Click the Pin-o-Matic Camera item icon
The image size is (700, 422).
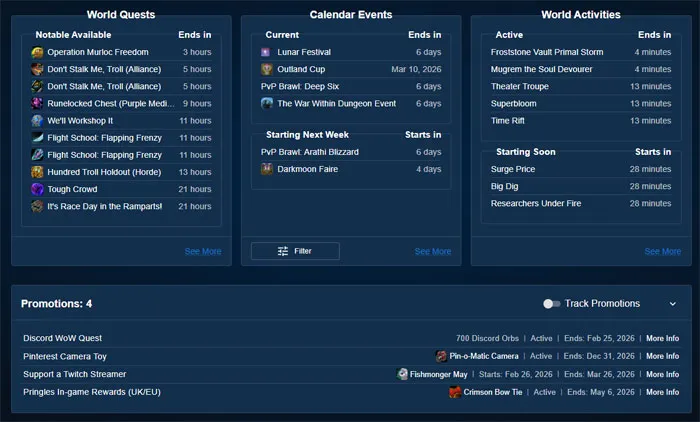click(441, 356)
